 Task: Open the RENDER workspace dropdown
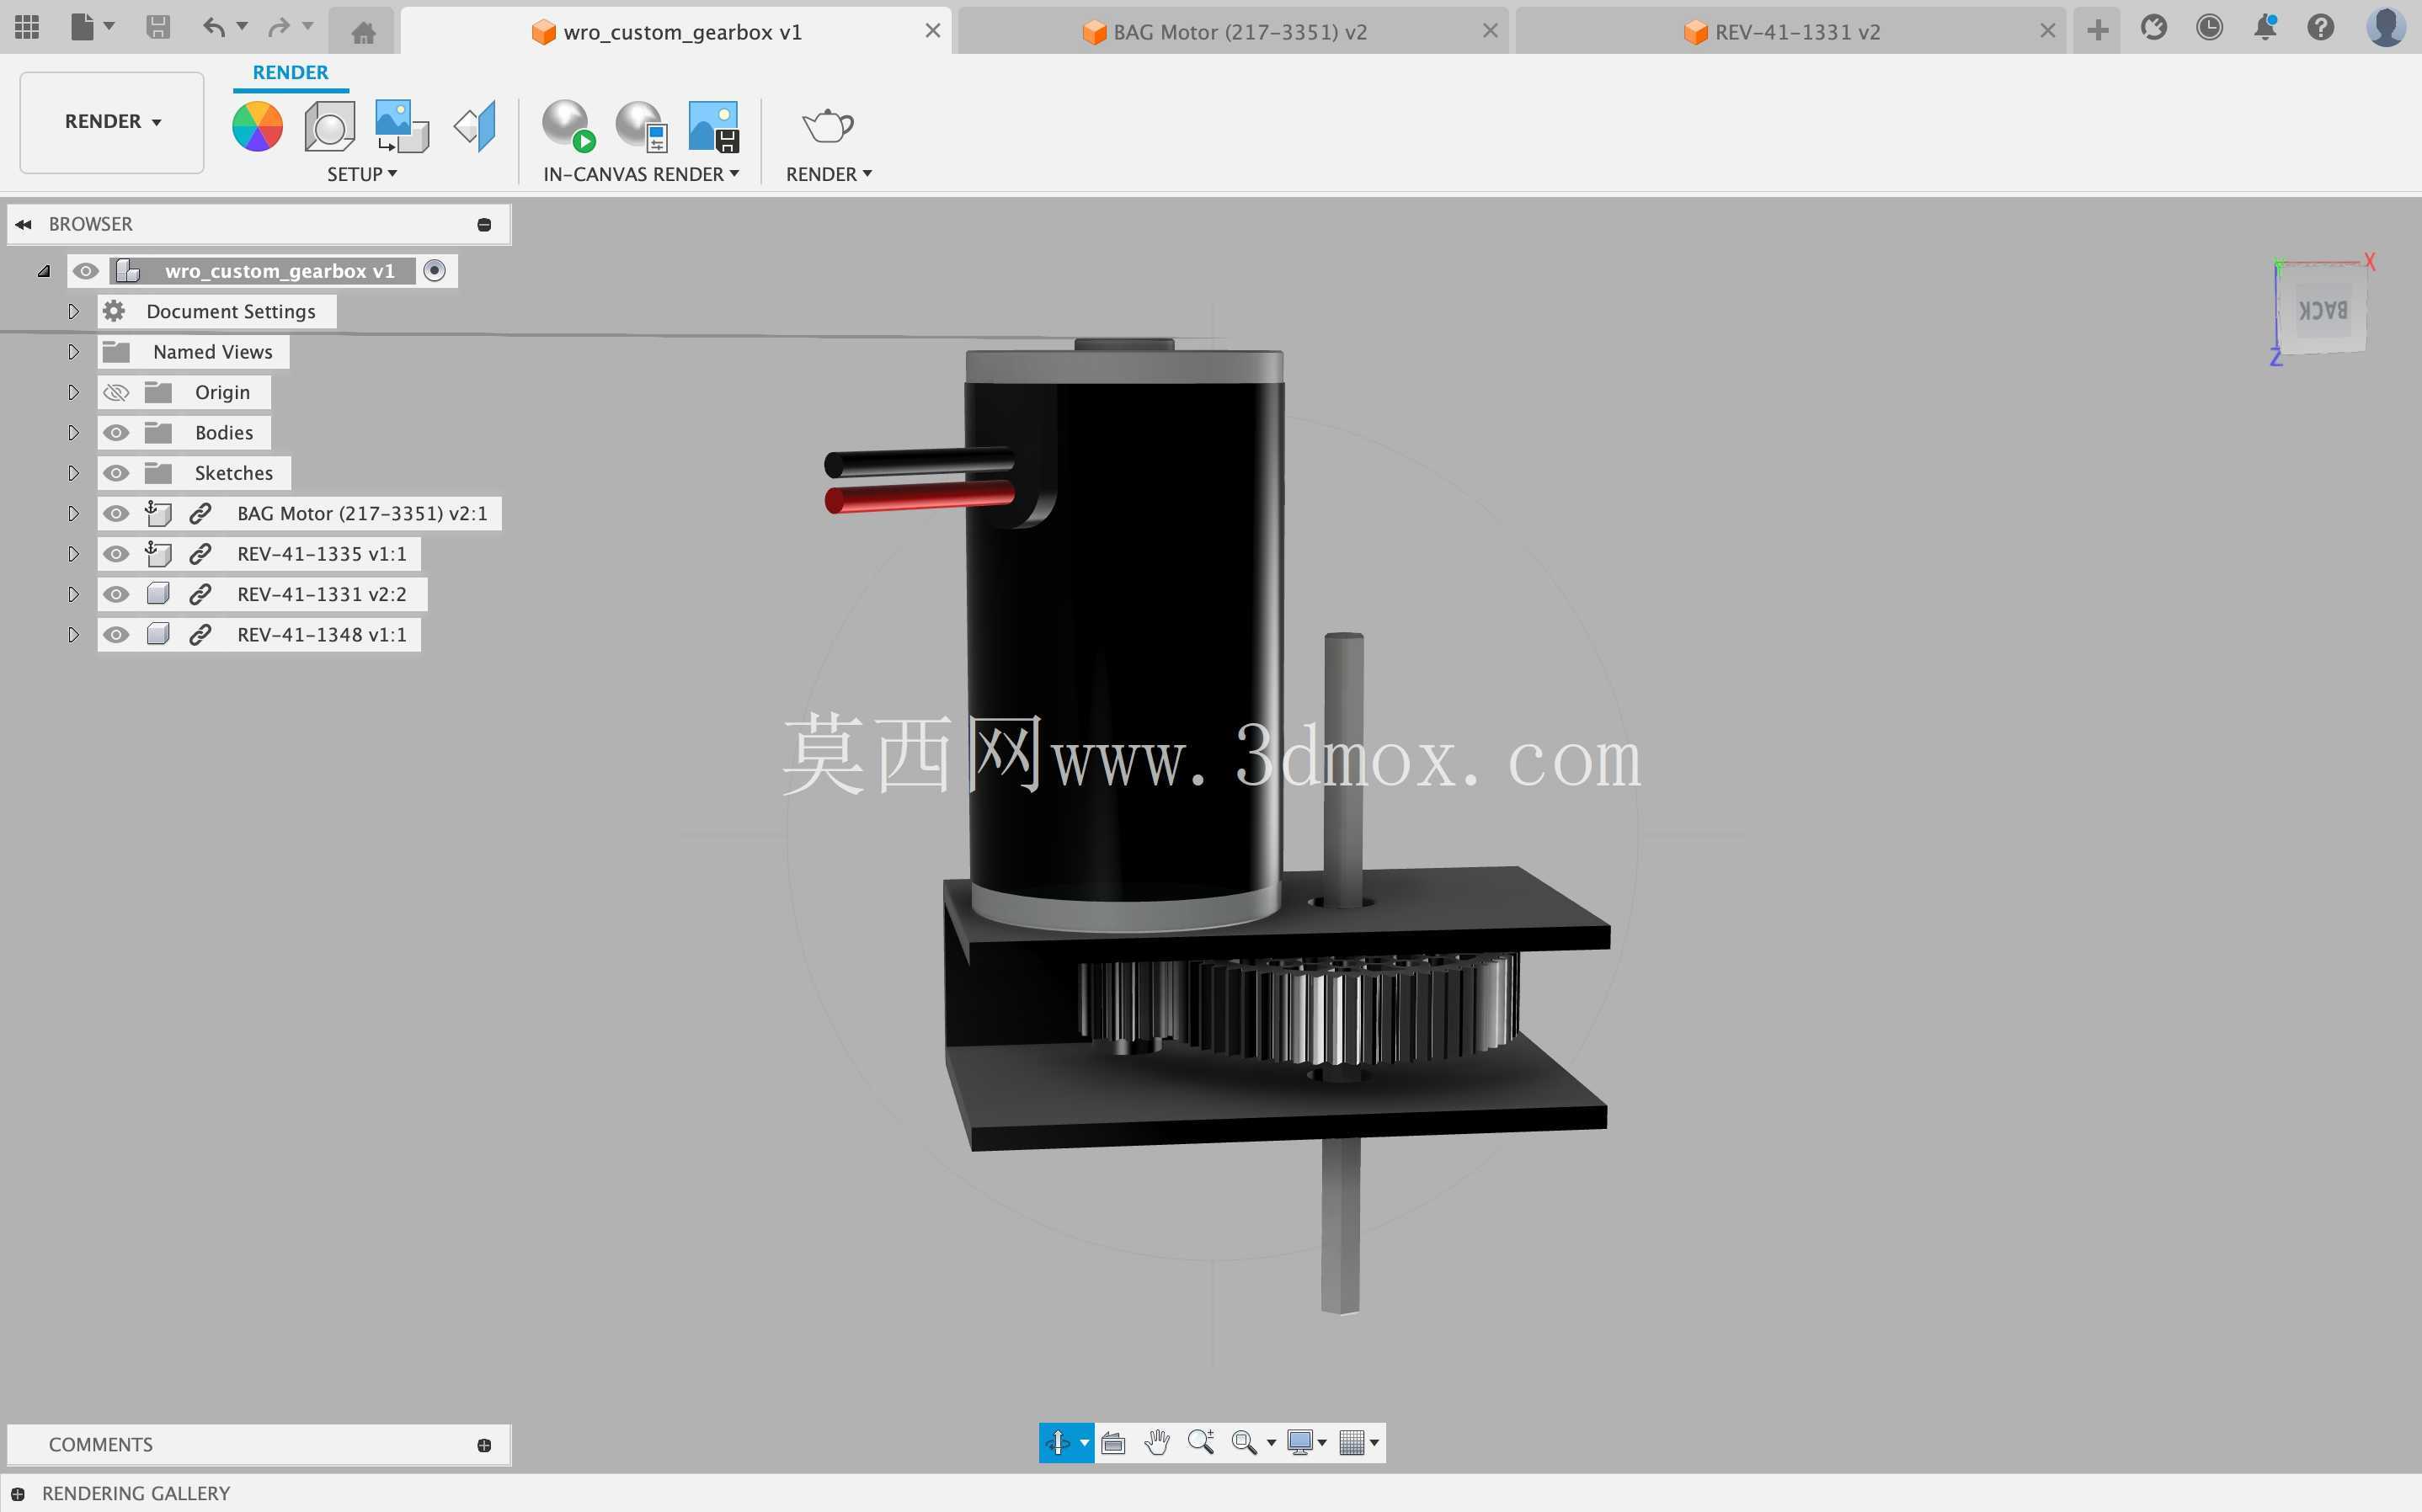112,122
